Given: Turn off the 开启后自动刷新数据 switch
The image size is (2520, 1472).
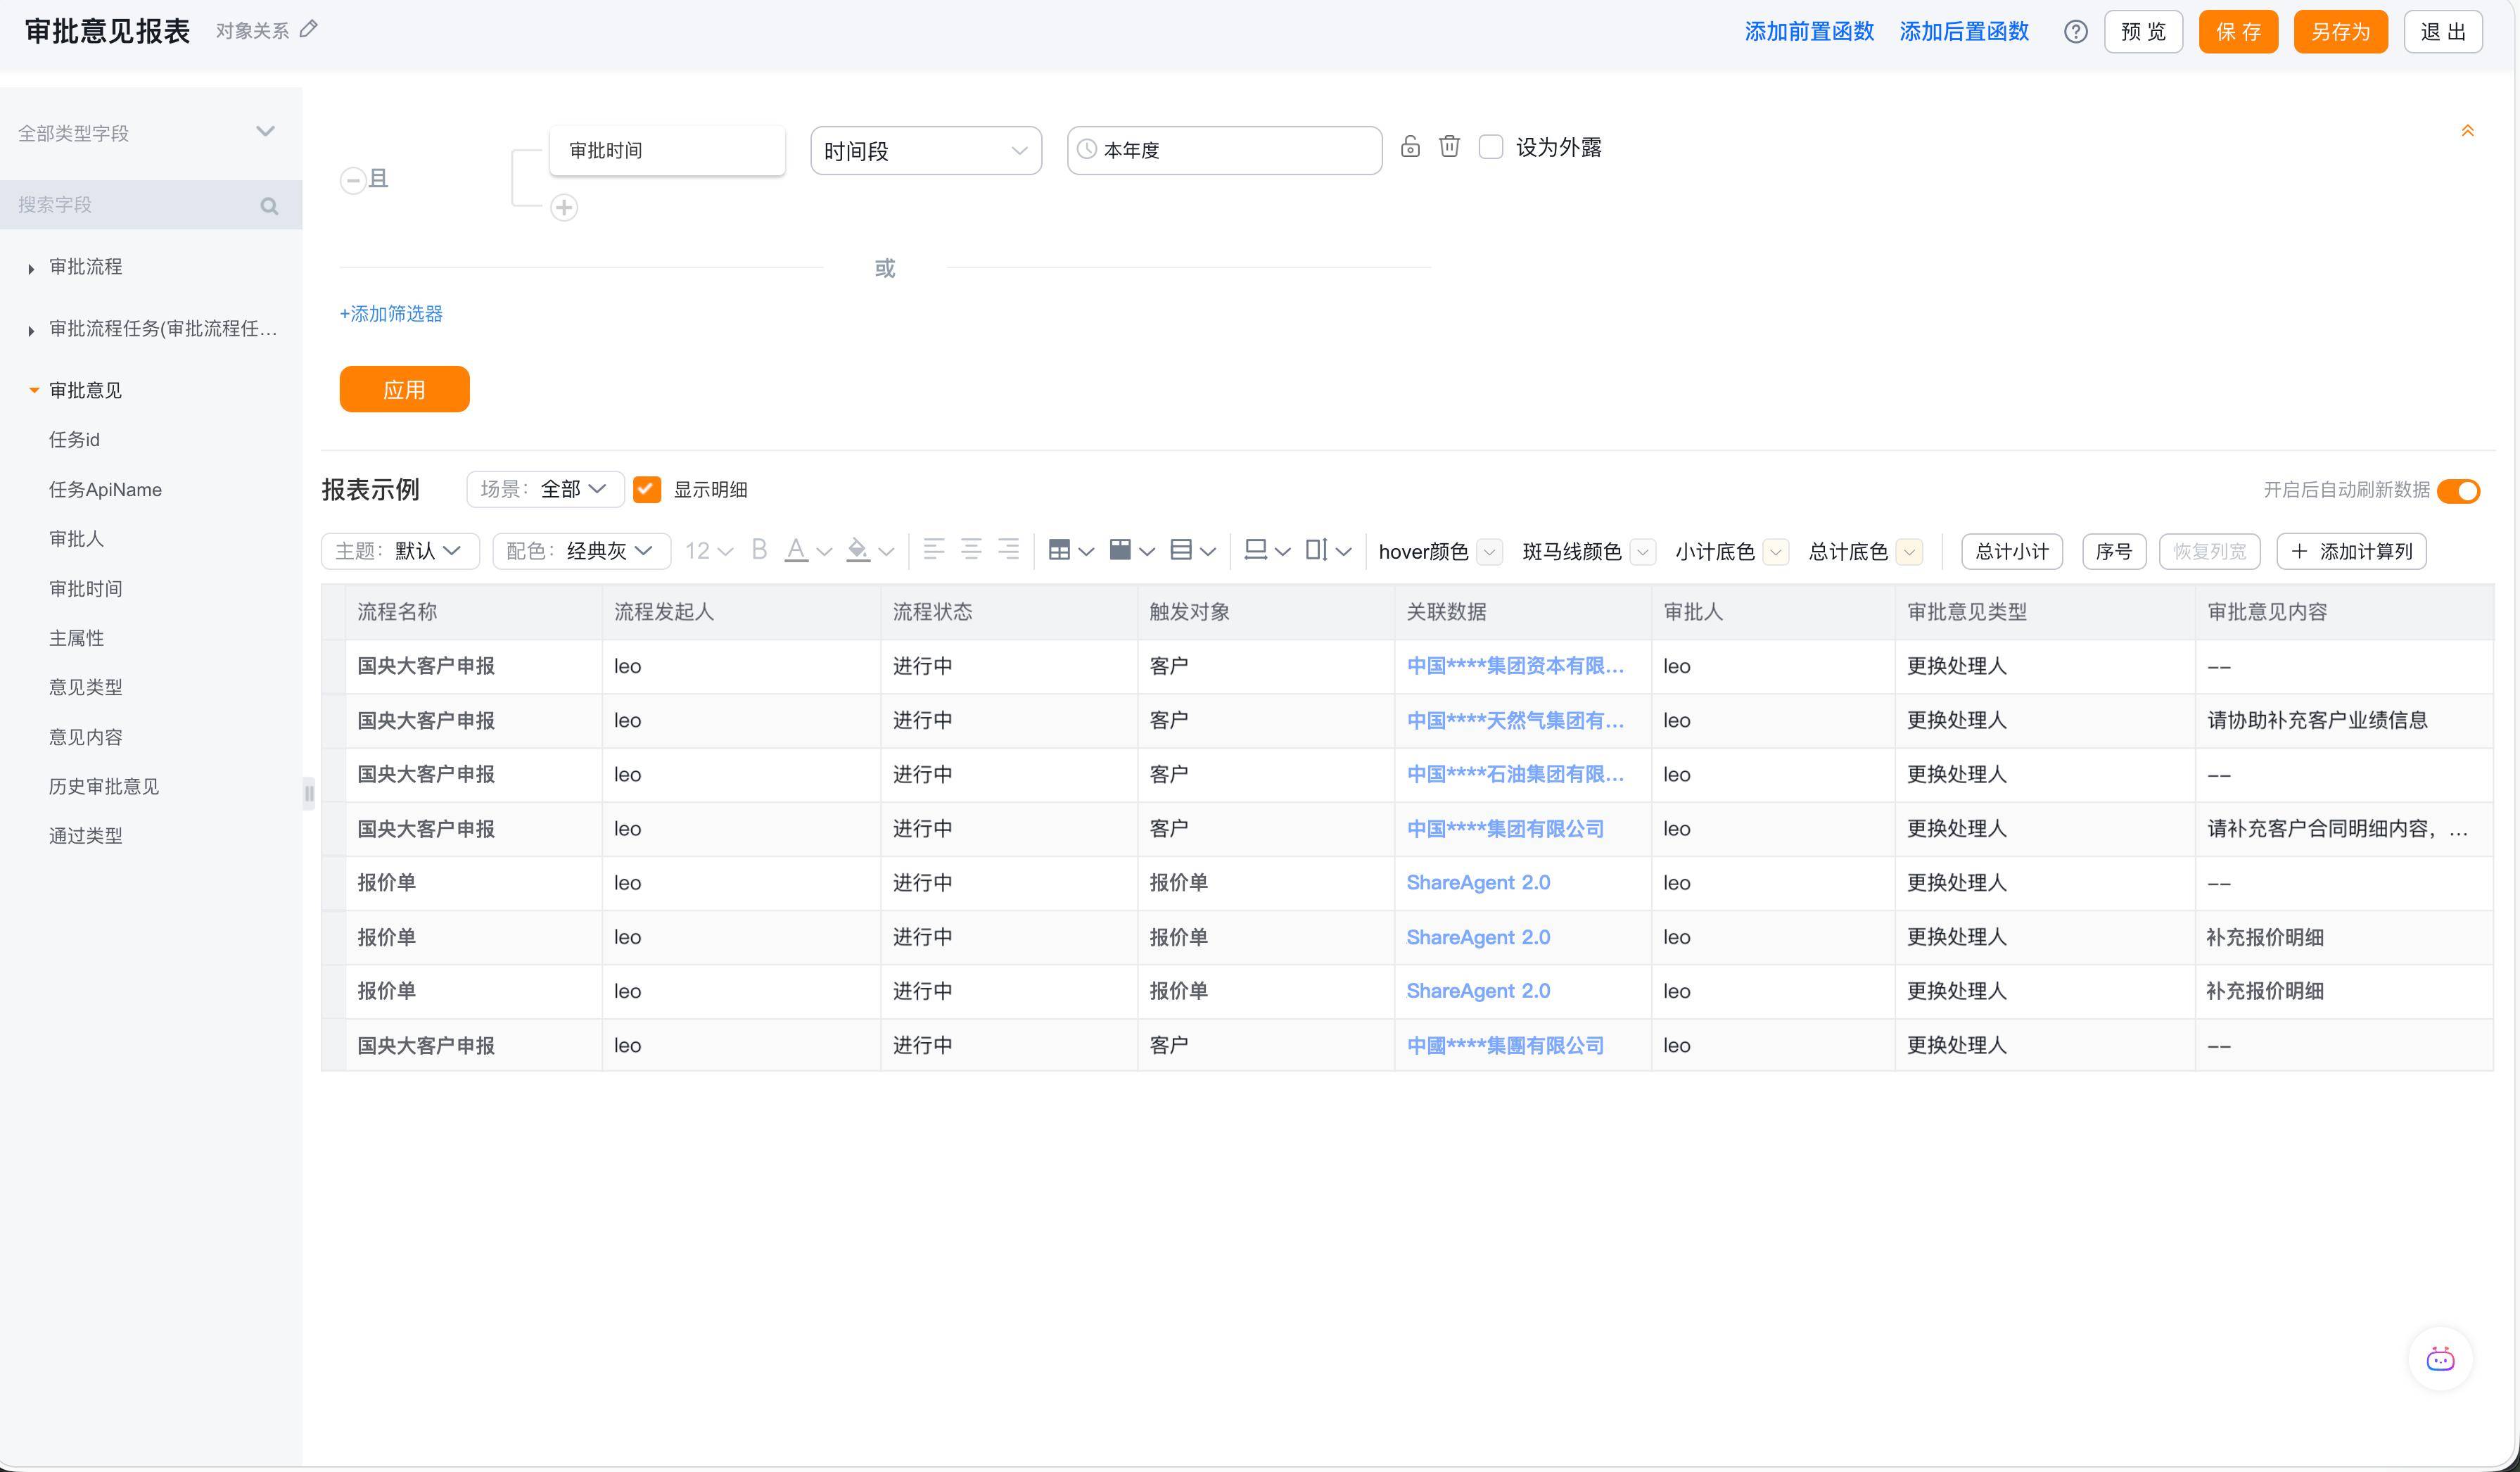Looking at the screenshot, I should pos(2458,490).
